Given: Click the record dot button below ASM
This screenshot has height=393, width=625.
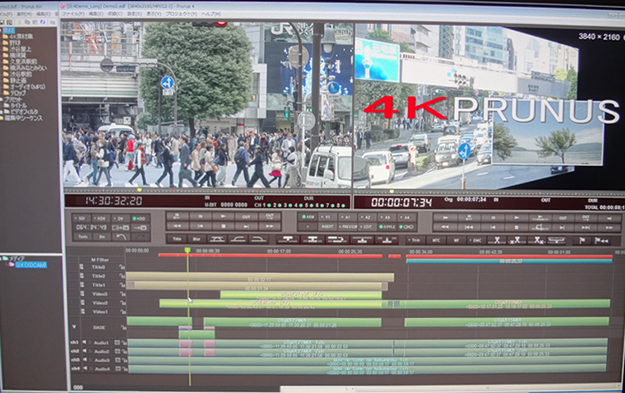Looking at the screenshot, I should tap(308, 227).
